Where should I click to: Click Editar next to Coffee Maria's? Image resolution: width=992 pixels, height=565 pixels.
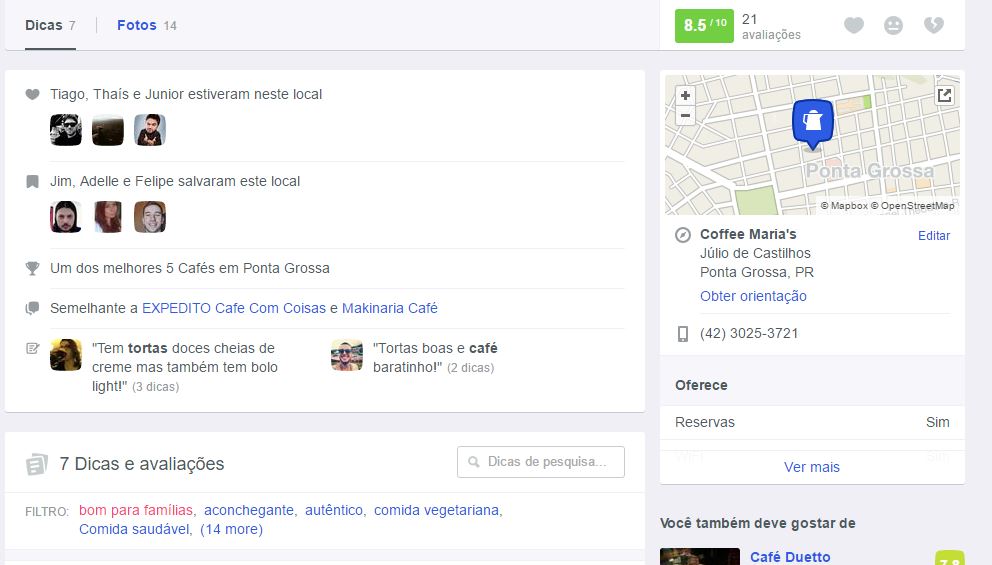934,235
